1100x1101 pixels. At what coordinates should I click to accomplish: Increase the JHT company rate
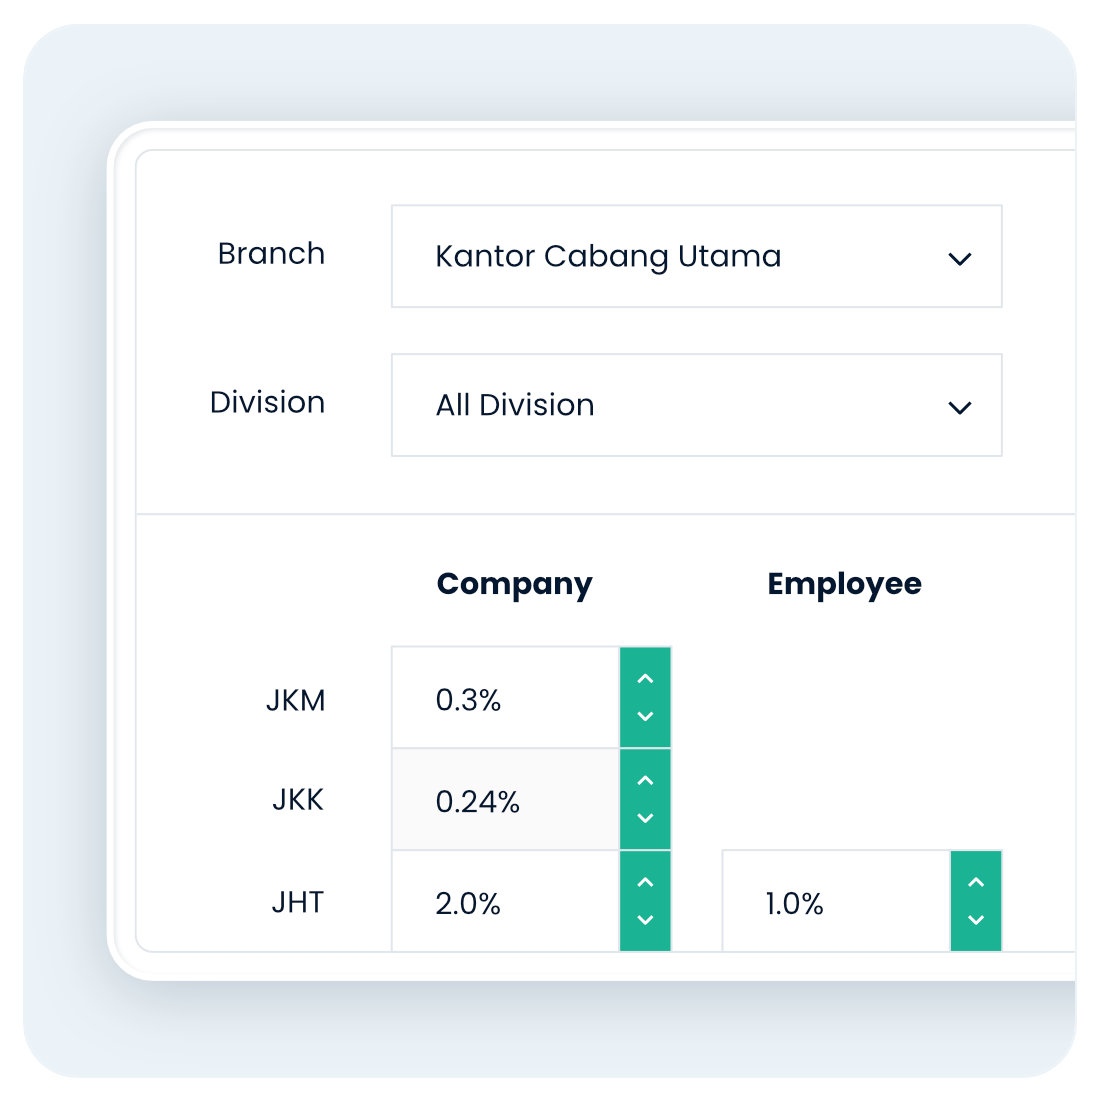[645, 883]
